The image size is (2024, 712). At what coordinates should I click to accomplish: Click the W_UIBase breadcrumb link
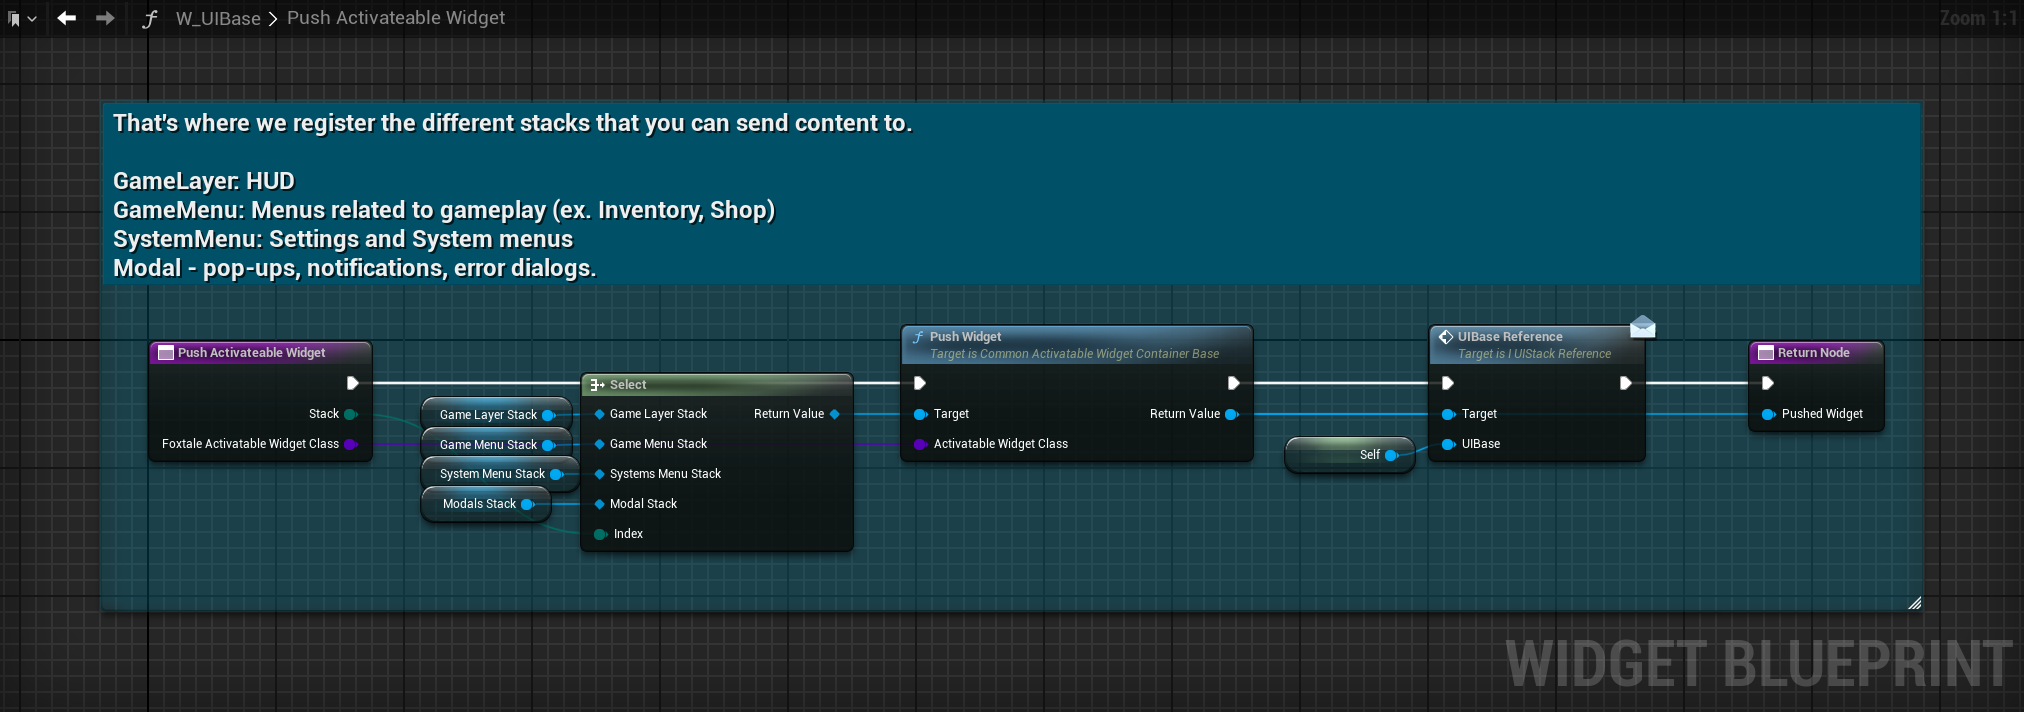tap(218, 18)
